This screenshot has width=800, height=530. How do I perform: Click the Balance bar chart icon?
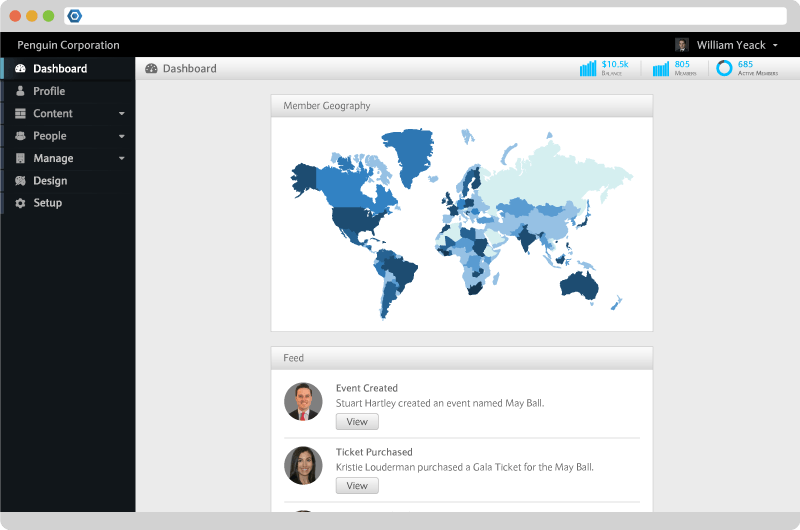[588, 68]
